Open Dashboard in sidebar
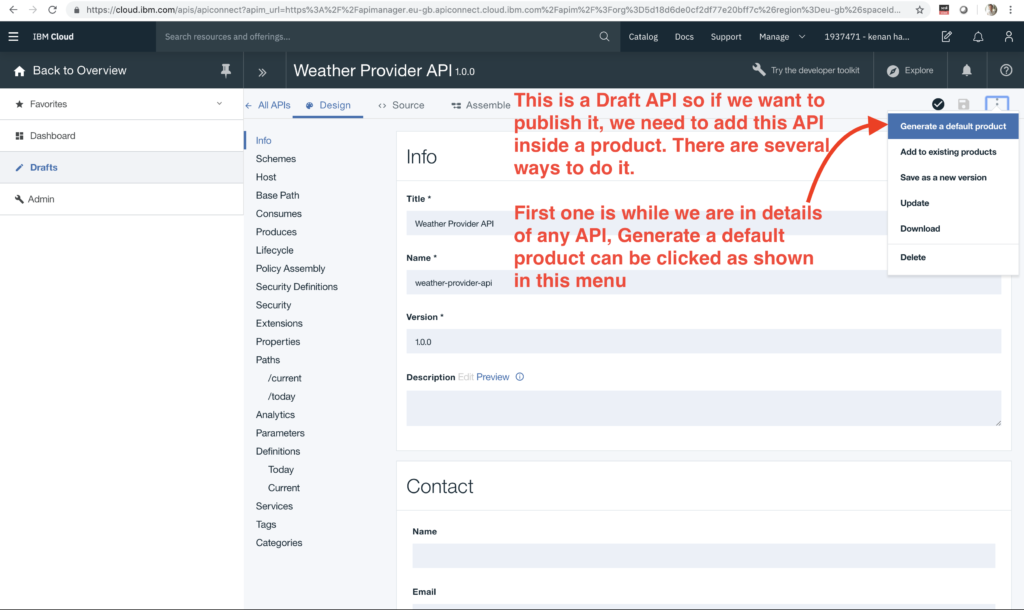Screen dimensions: 1024x610 point(121,136)
